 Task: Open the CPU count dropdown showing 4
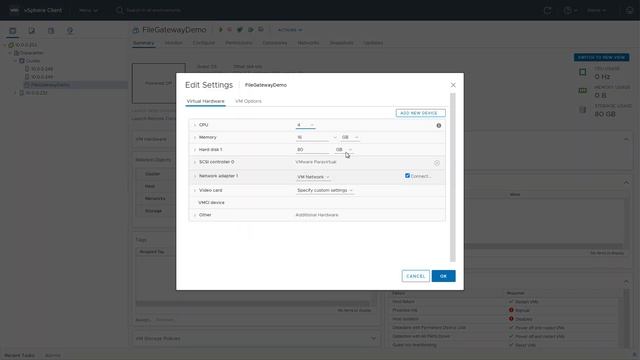point(305,125)
